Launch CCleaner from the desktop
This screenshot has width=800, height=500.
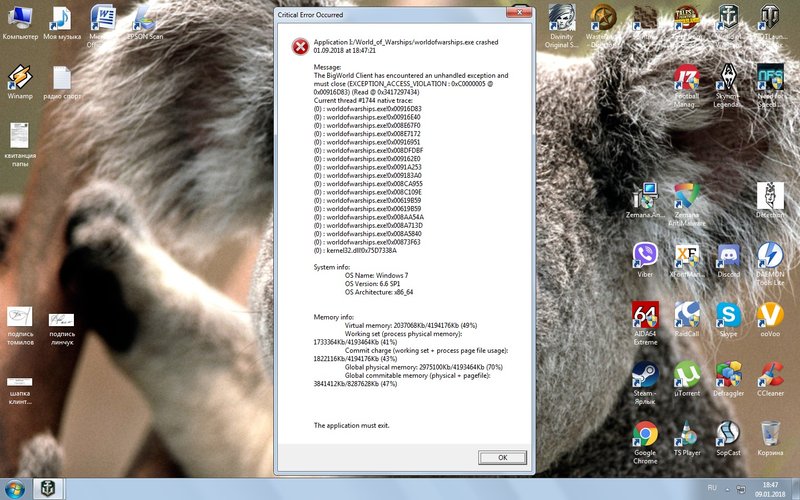coord(770,379)
